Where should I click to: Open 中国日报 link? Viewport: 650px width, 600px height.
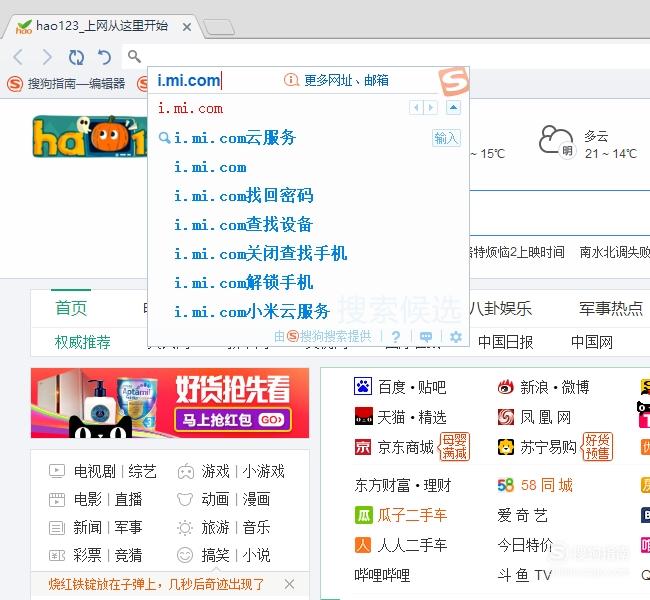pyautogui.click(x=505, y=342)
